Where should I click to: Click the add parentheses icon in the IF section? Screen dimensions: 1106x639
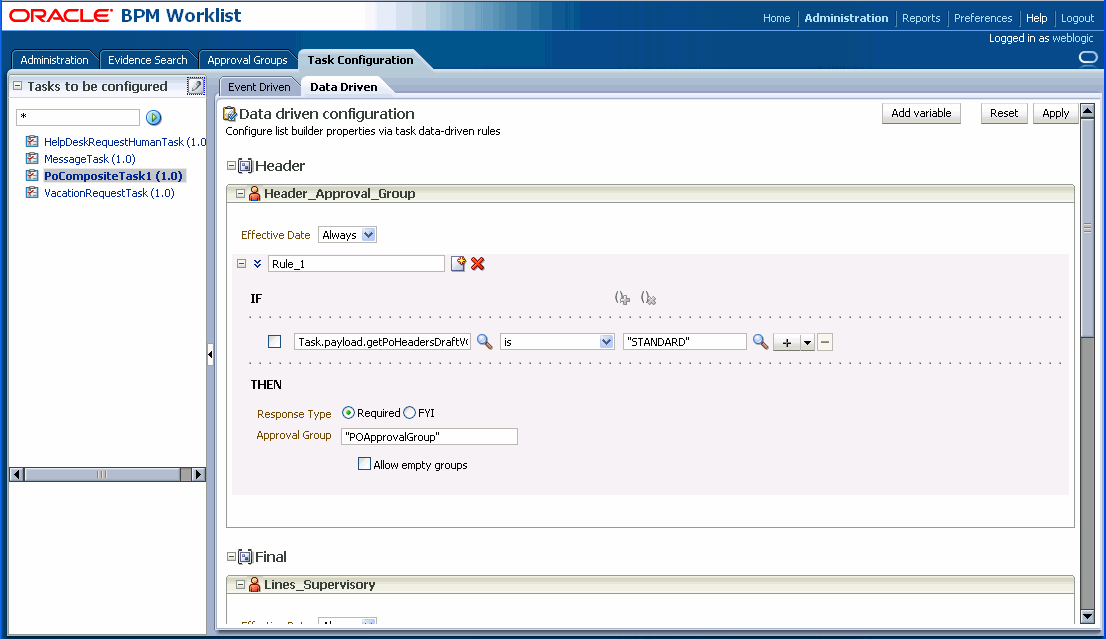click(x=621, y=297)
